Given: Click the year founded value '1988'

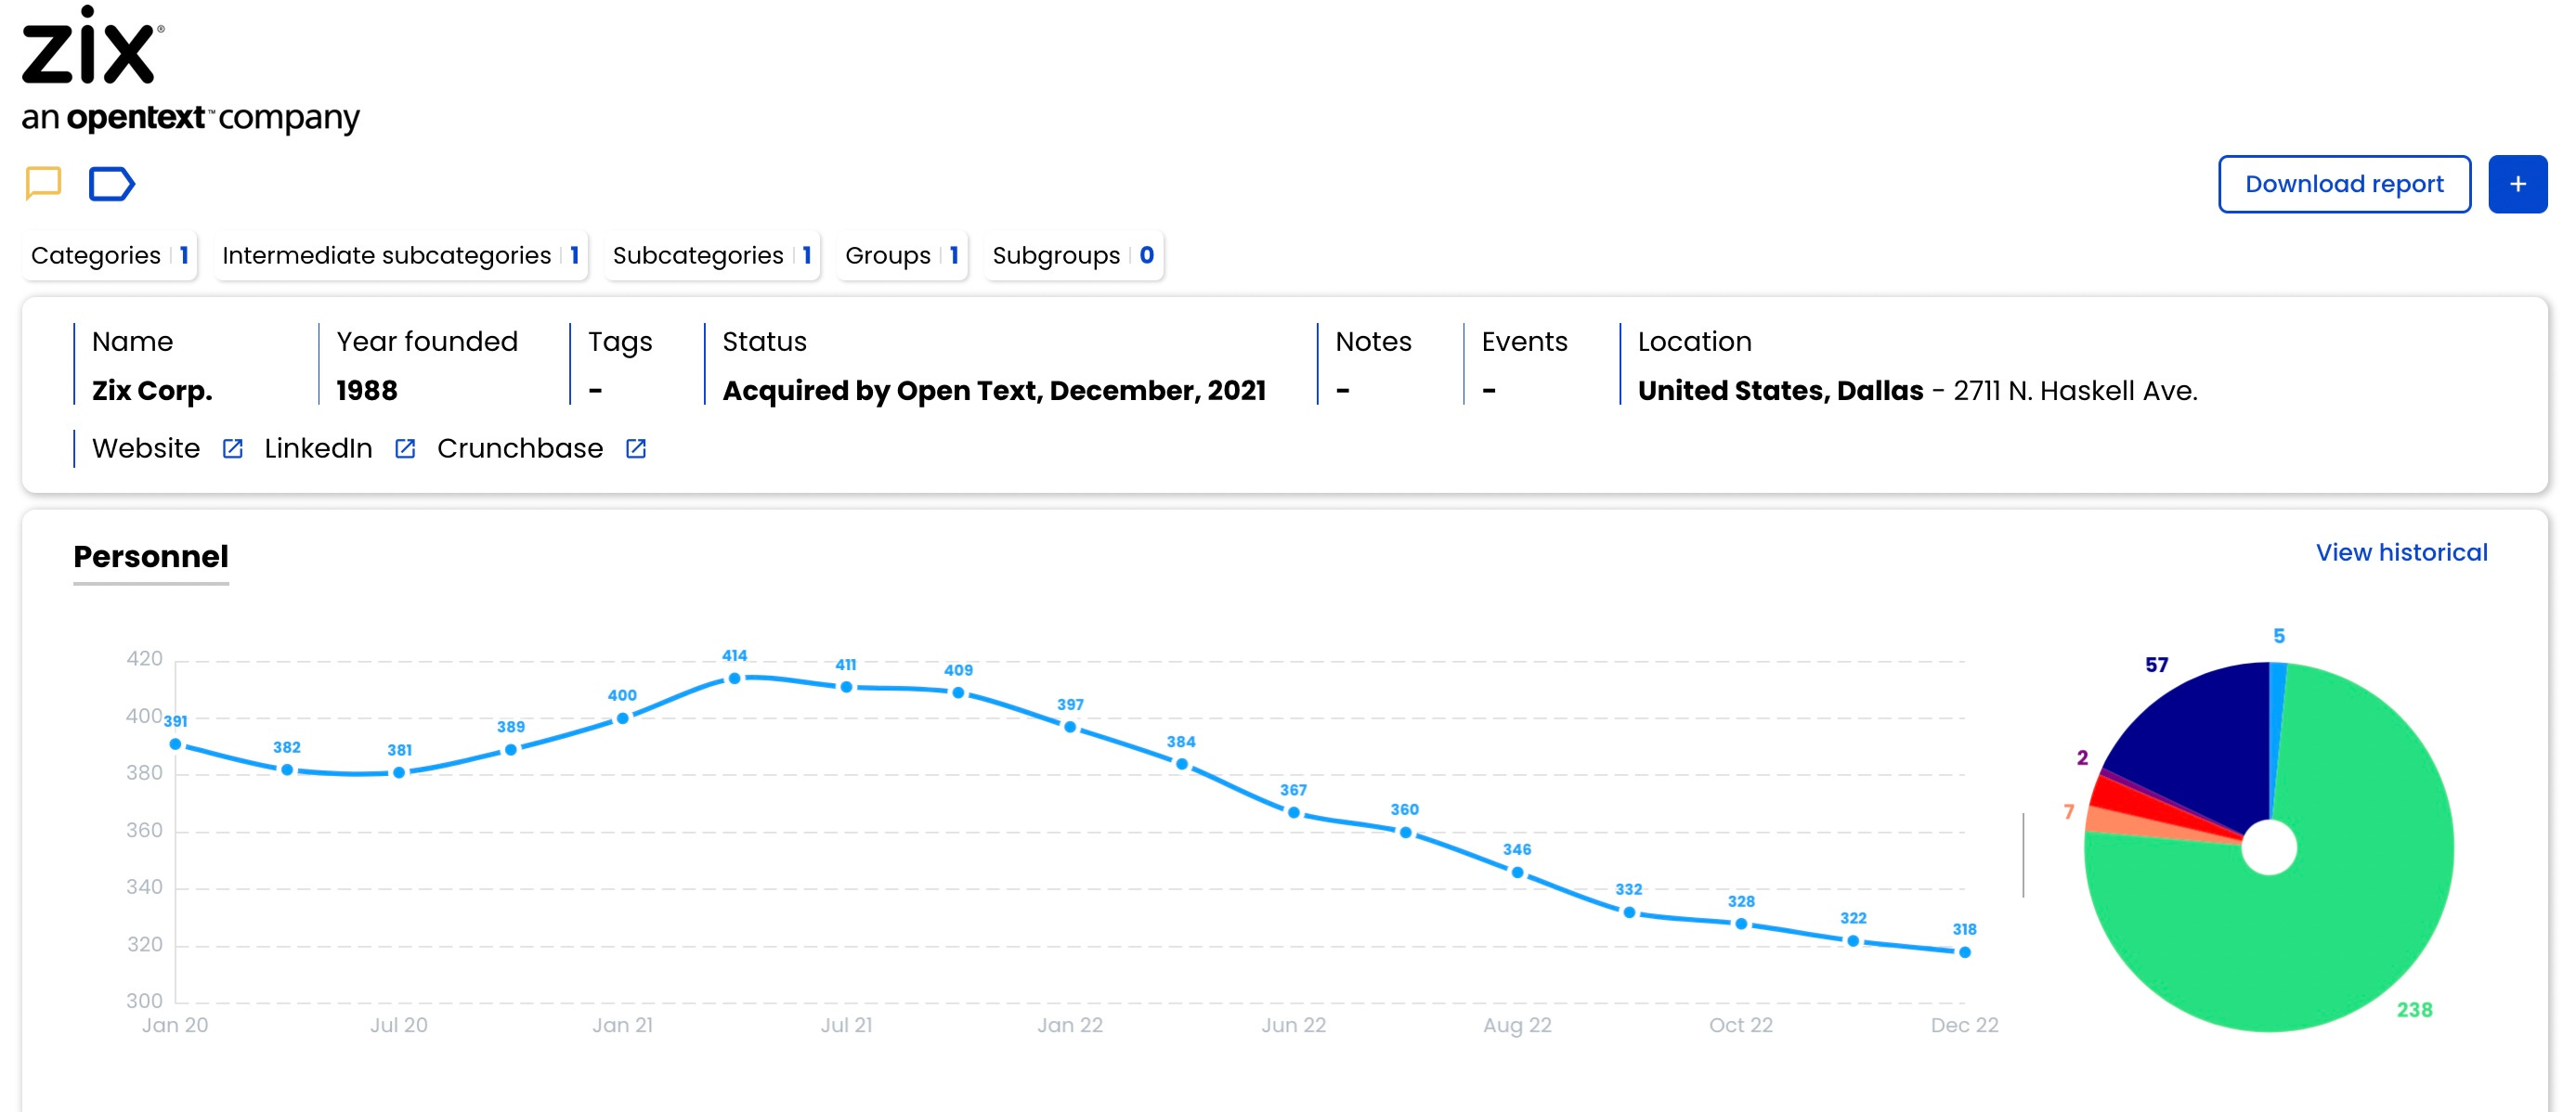Looking at the screenshot, I should point(367,391).
